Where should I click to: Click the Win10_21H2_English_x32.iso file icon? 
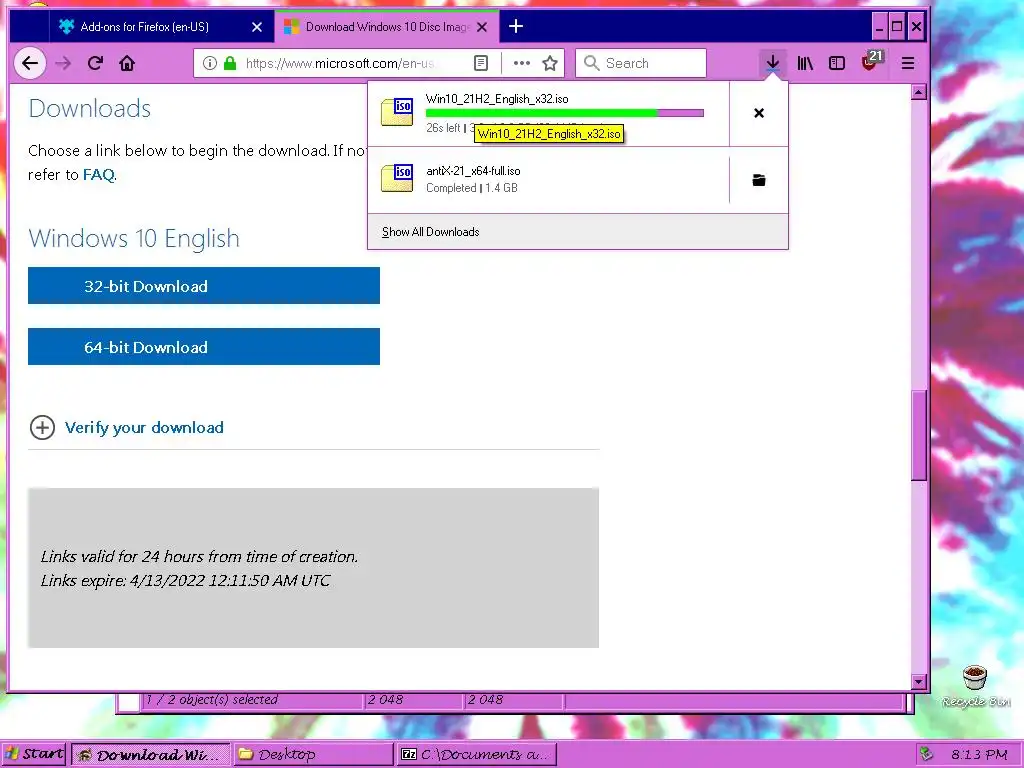pos(397,112)
